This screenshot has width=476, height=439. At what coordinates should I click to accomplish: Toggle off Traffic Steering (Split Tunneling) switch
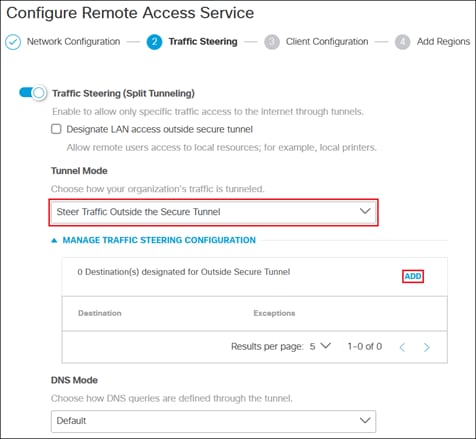[x=33, y=93]
